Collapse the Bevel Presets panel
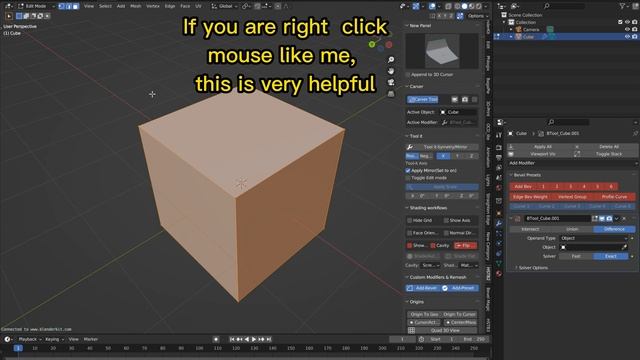This screenshot has height=360, width=640. 527,175
